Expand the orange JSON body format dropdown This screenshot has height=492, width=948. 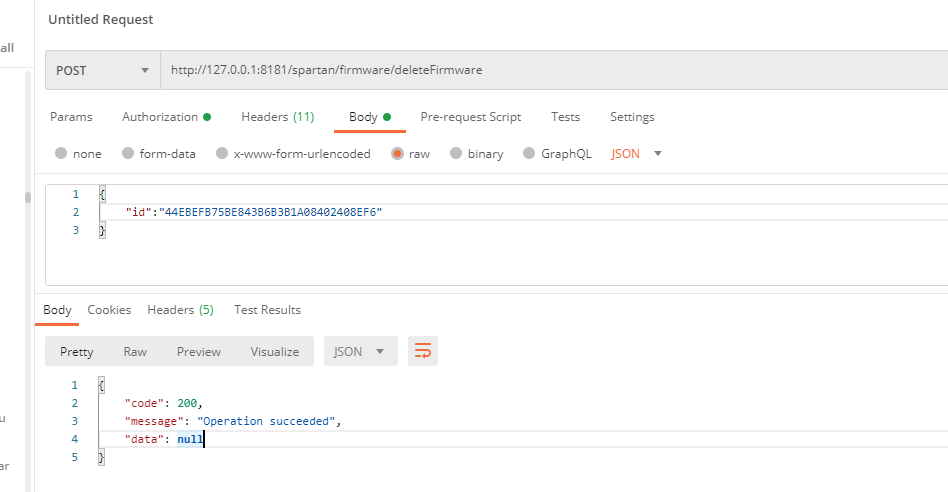coord(637,154)
